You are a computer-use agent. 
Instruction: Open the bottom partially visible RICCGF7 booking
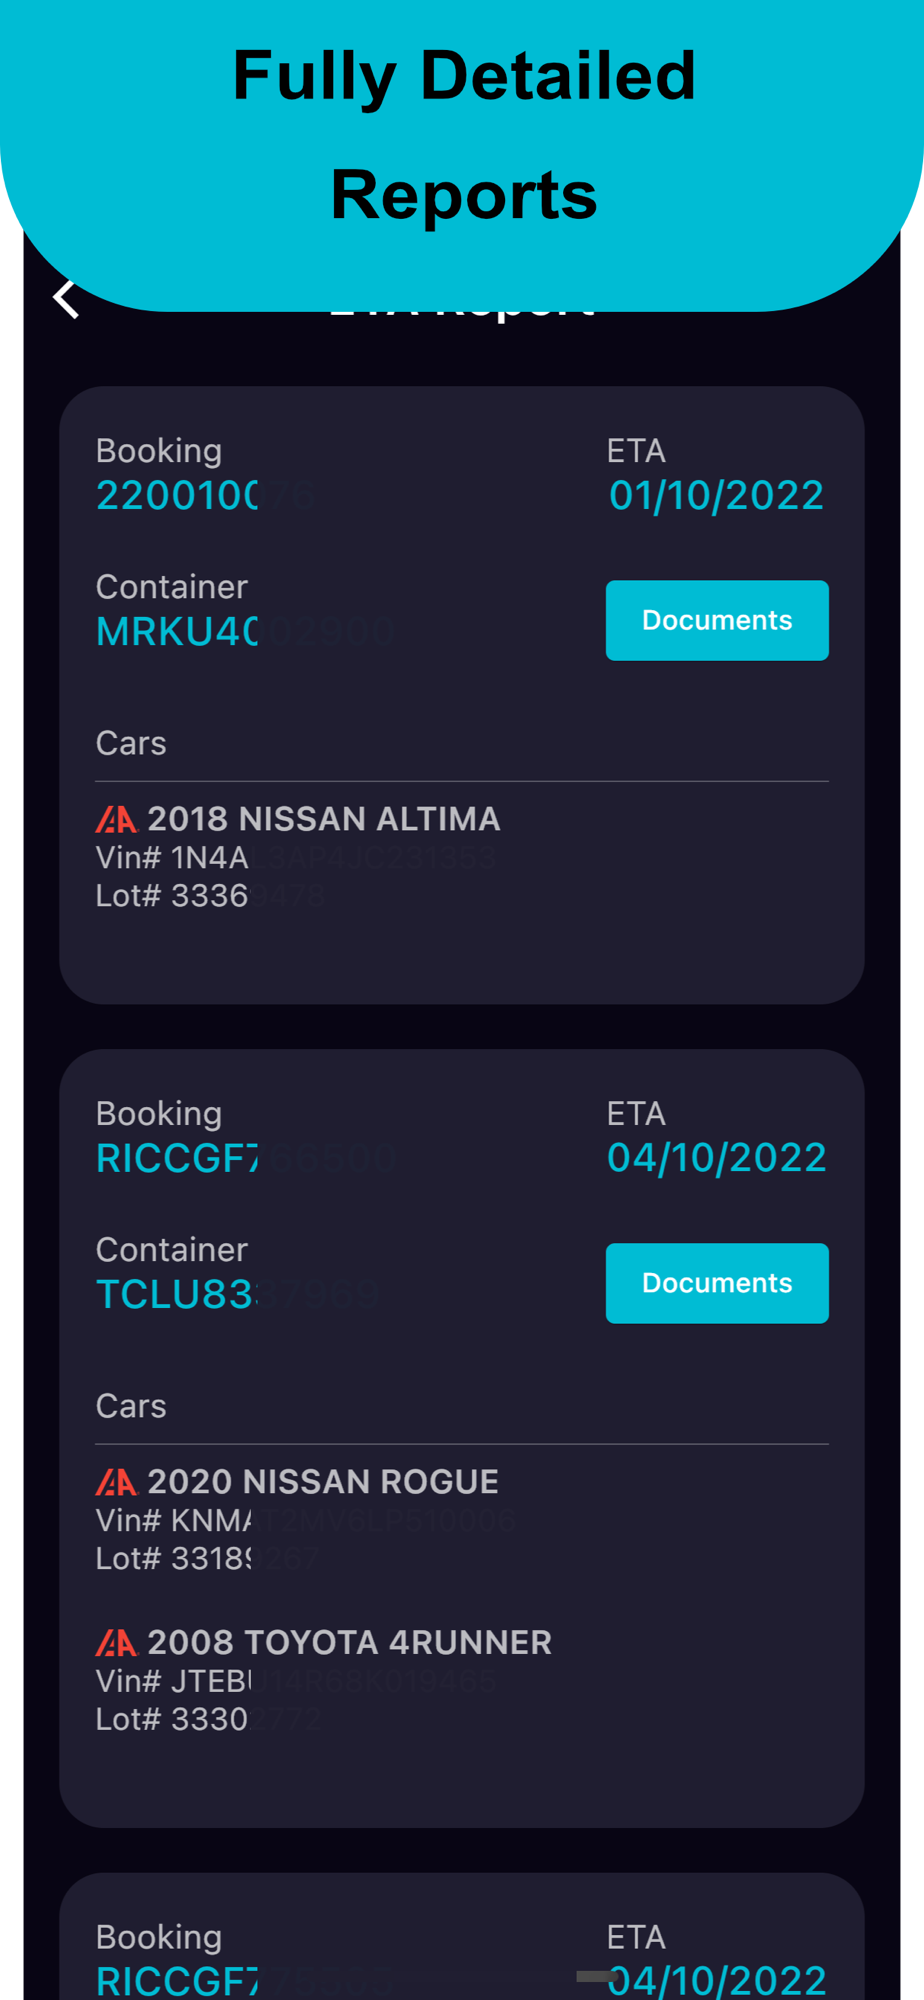click(x=178, y=1980)
